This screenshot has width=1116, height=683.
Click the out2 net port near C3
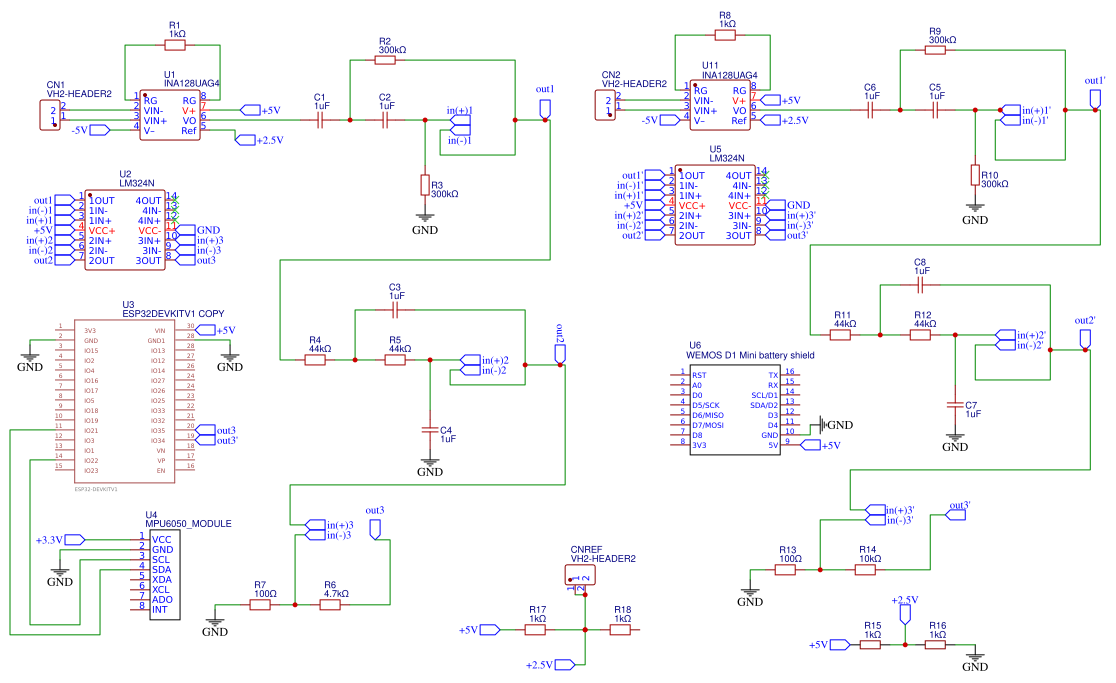(560, 354)
